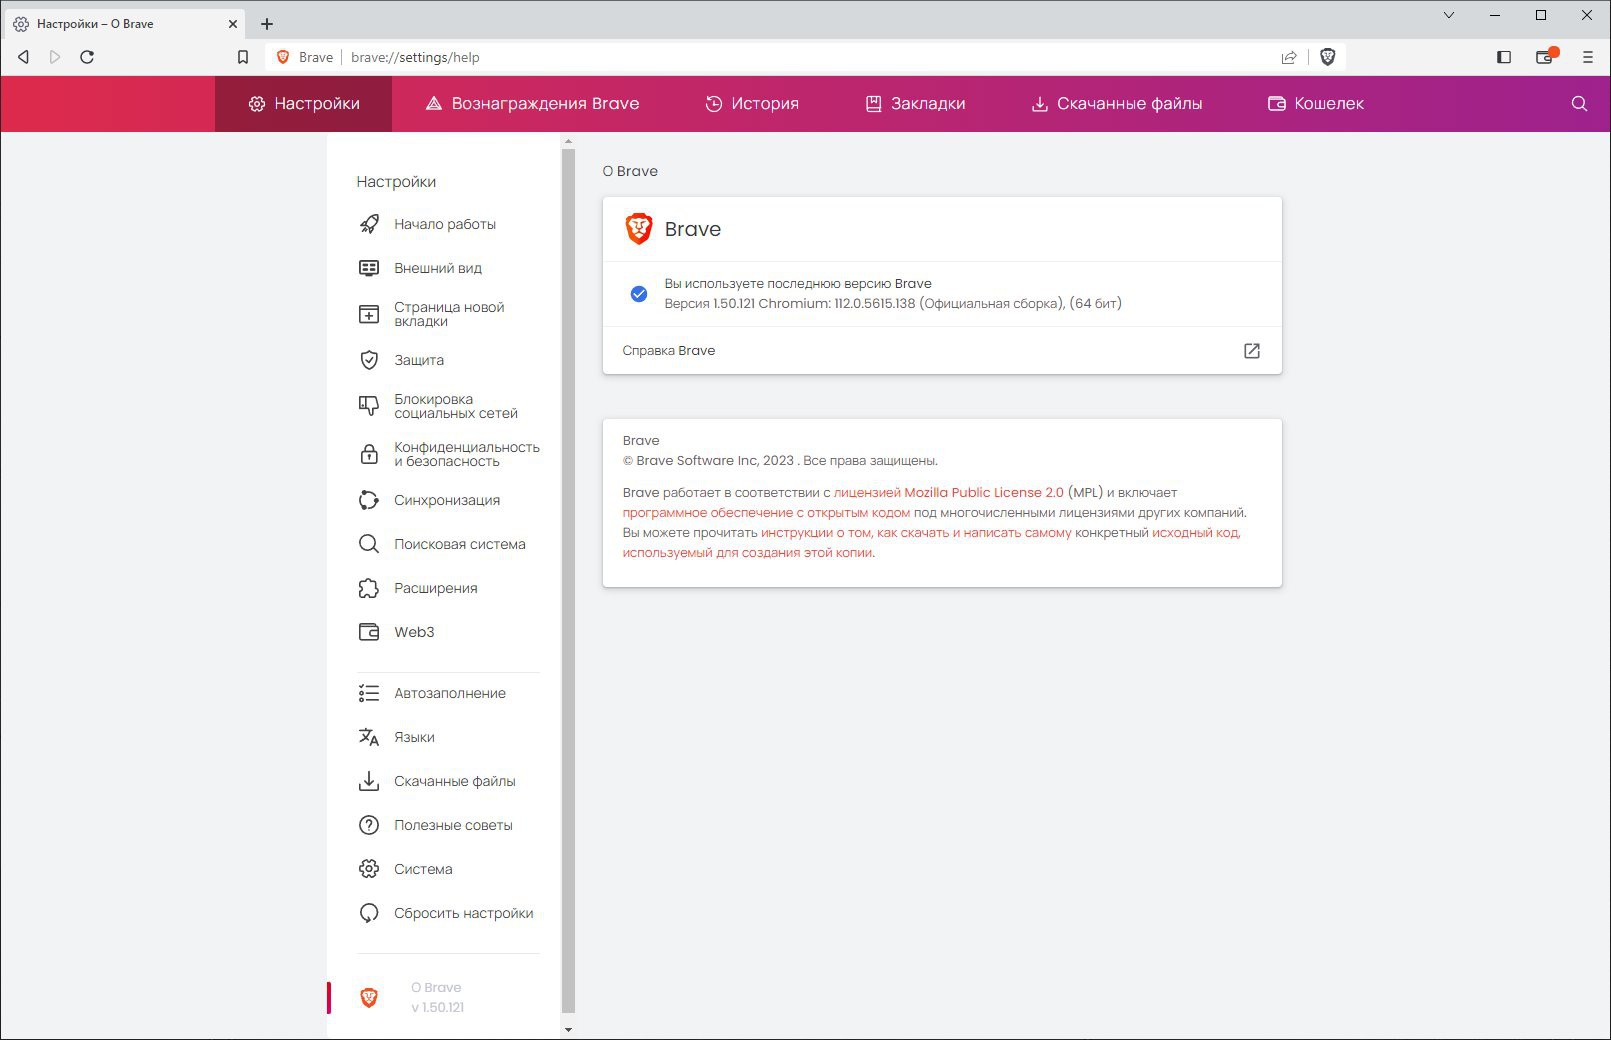Click thumbs-down icon for Блокировка социальных сетей

(369, 406)
